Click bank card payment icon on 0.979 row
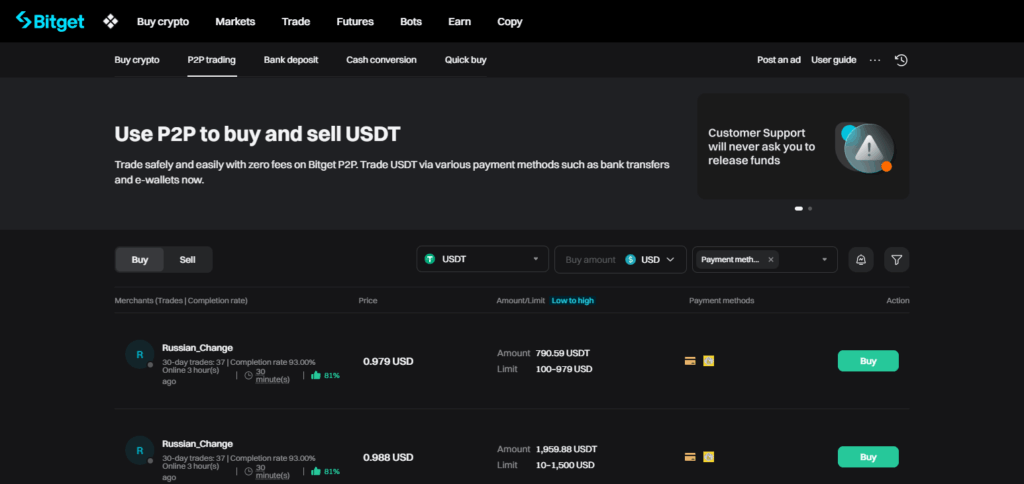This screenshot has height=484, width=1024. (690, 361)
